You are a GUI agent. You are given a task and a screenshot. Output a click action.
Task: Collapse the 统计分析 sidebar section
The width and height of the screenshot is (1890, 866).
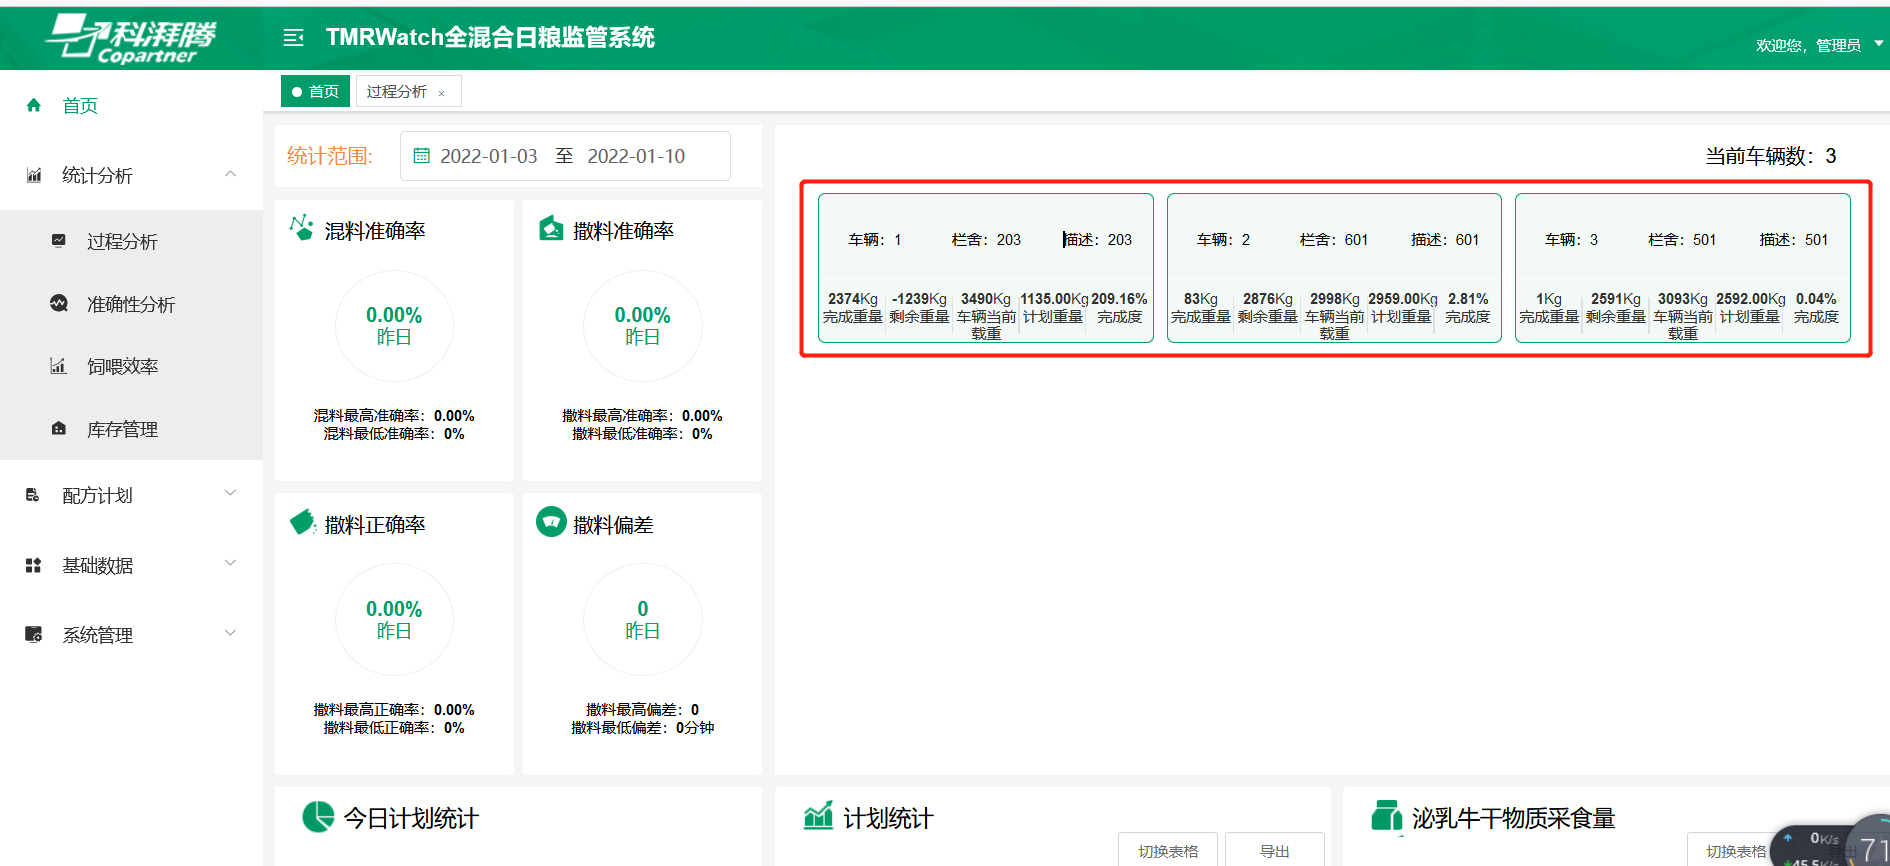(231, 174)
